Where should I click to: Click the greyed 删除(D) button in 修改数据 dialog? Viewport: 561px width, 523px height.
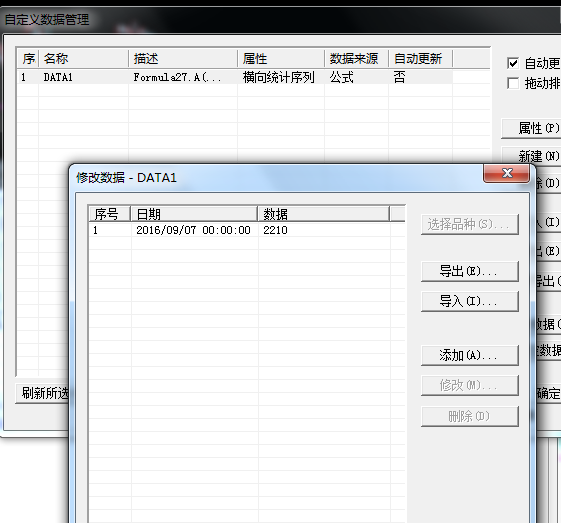click(470, 416)
